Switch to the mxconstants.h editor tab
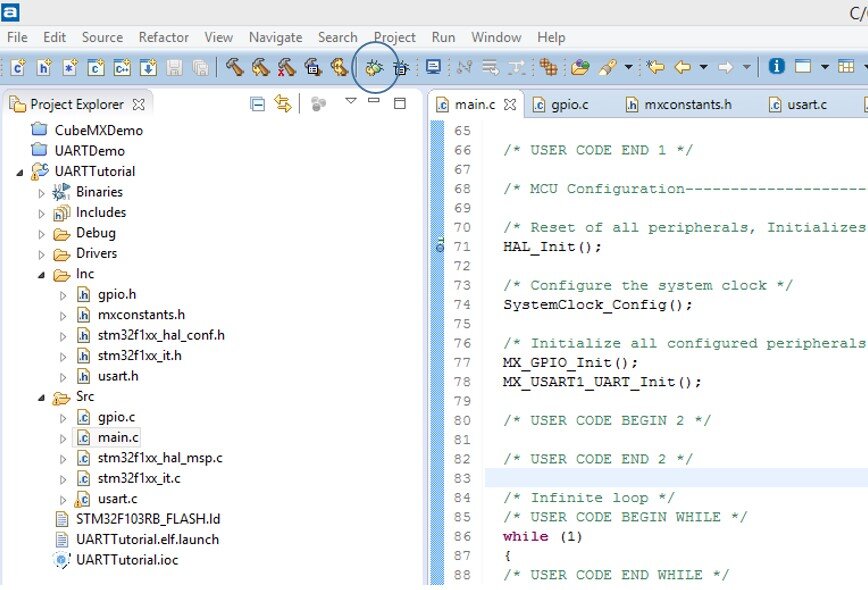 coord(678,104)
